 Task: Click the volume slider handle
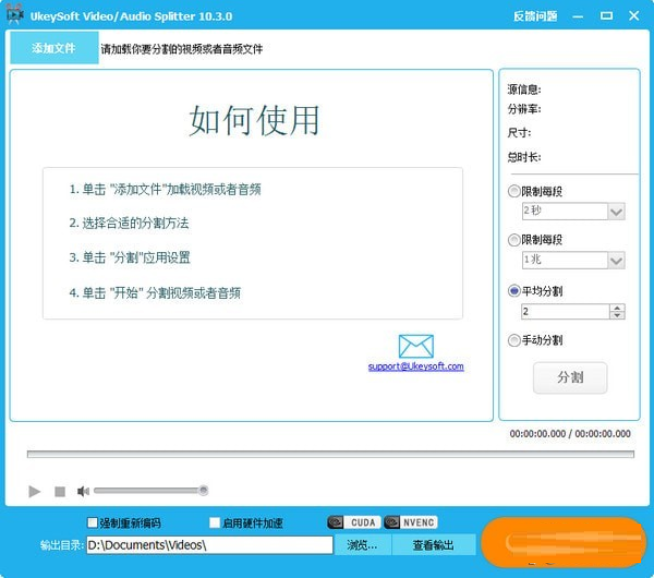pyautogui.click(x=203, y=490)
